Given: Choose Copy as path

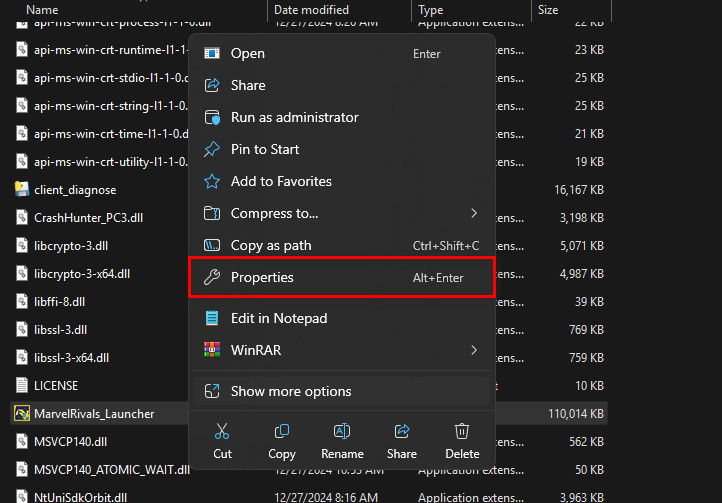Looking at the screenshot, I should click(x=342, y=245).
